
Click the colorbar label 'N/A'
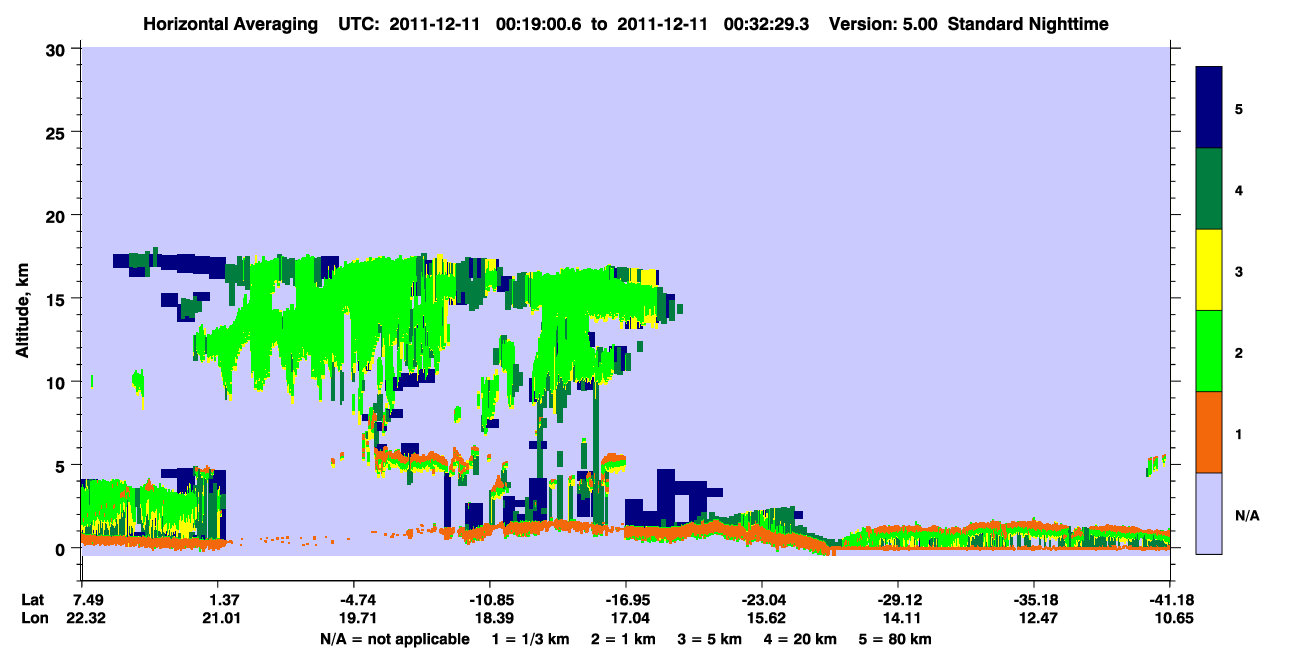[1247, 515]
